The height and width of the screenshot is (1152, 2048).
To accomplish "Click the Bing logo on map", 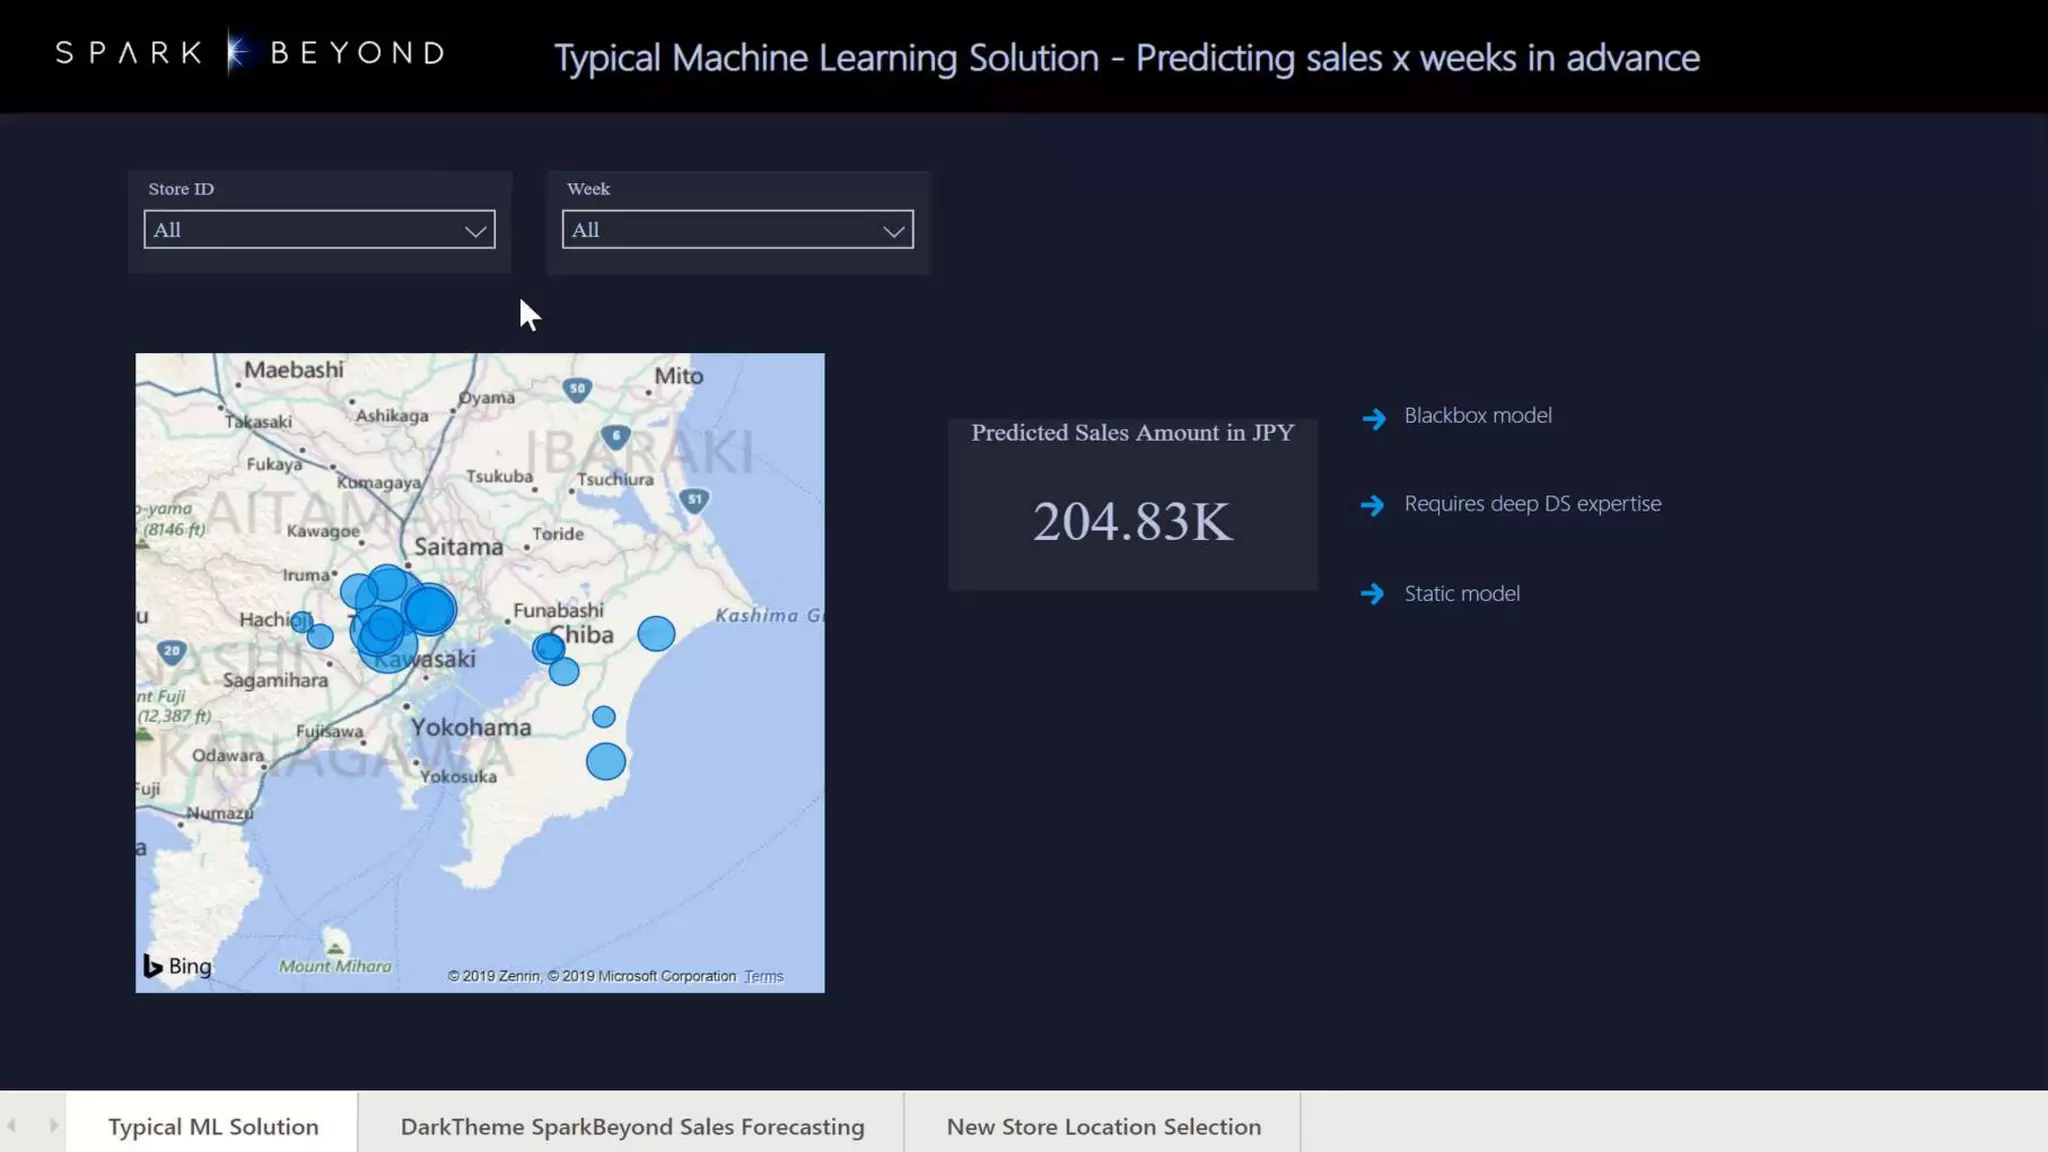I will pyautogui.click(x=178, y=966).
